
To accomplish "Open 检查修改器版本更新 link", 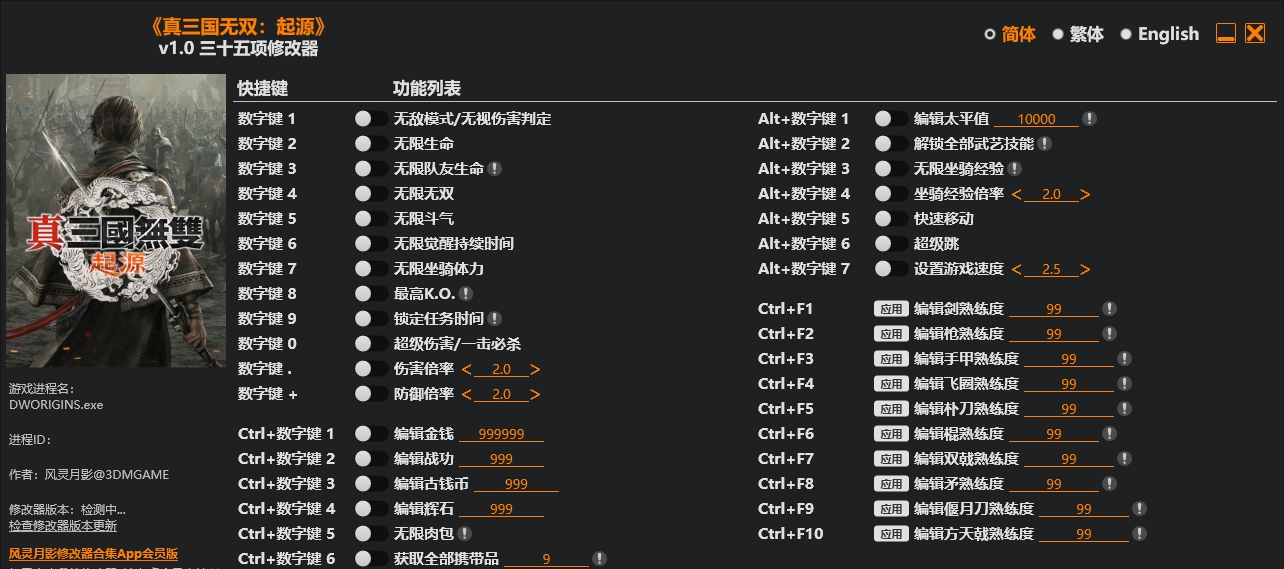I will tap(63, 526).
